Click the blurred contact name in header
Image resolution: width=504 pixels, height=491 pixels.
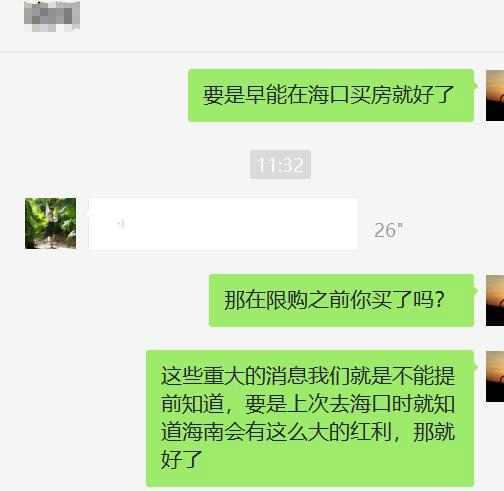(52, 16)
